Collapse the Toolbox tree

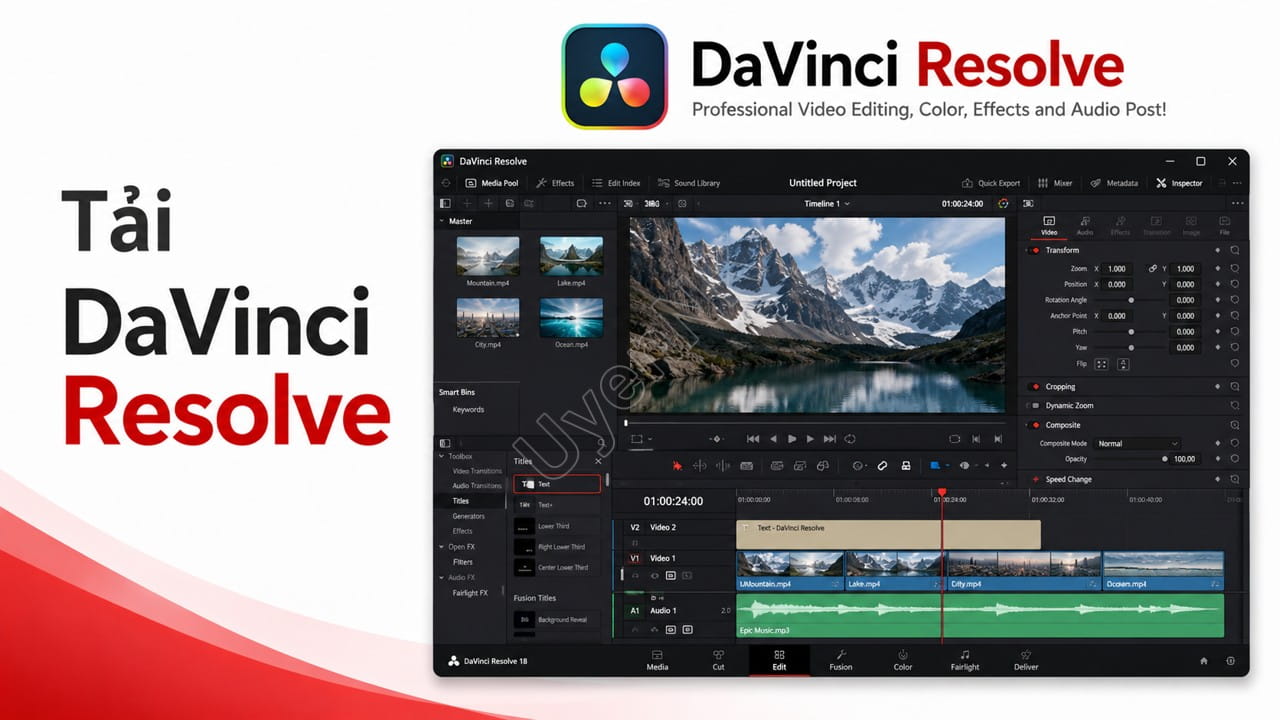(442, 456)
